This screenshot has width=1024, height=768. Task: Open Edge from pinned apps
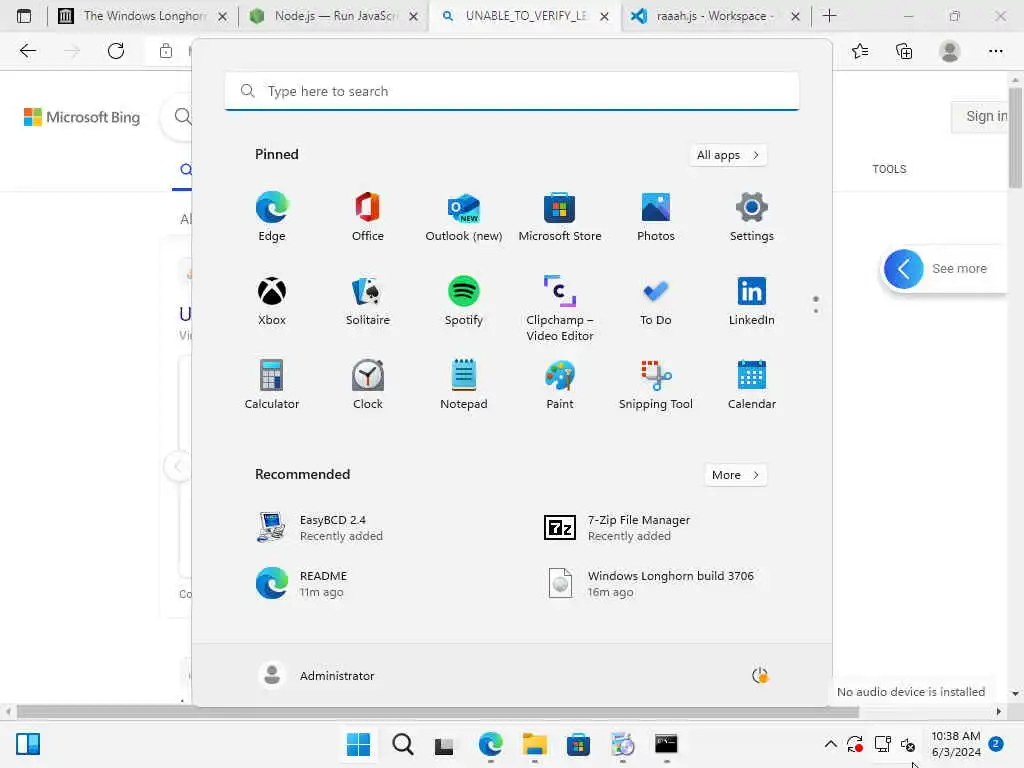tap(272, 217)
